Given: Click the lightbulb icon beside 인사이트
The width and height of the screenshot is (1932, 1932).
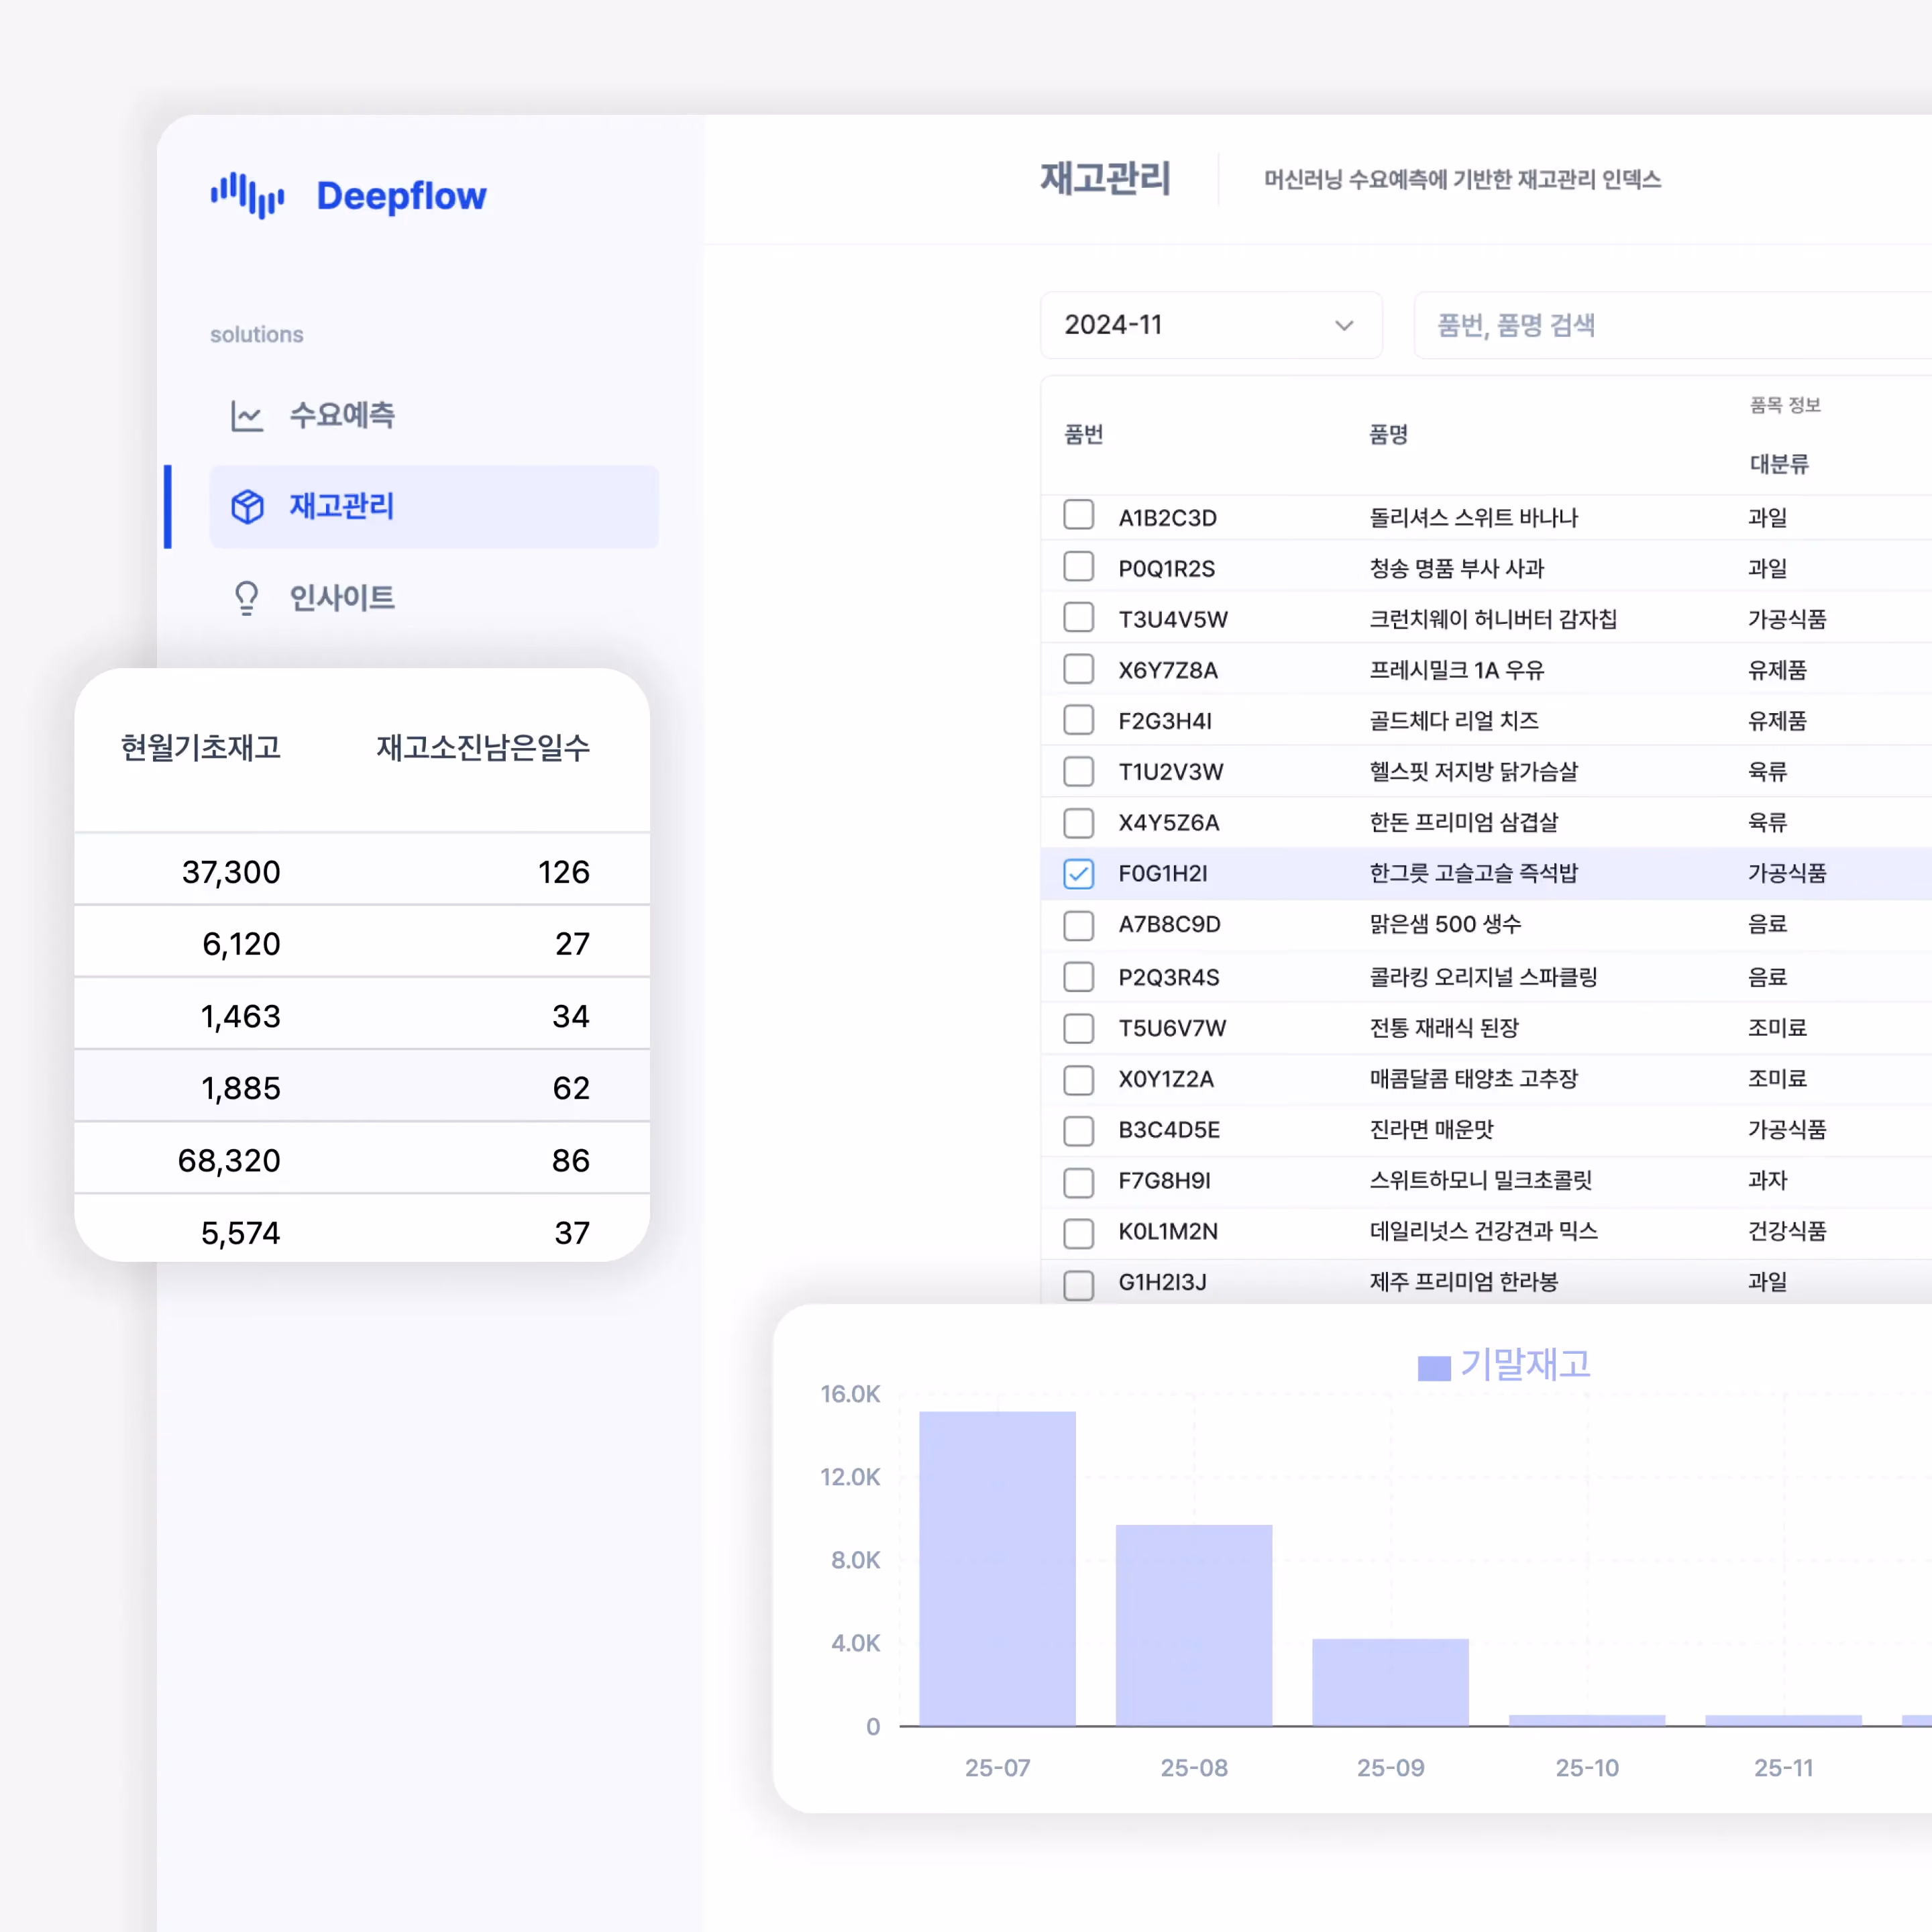Looking at the screenshot, I should 247,598.
